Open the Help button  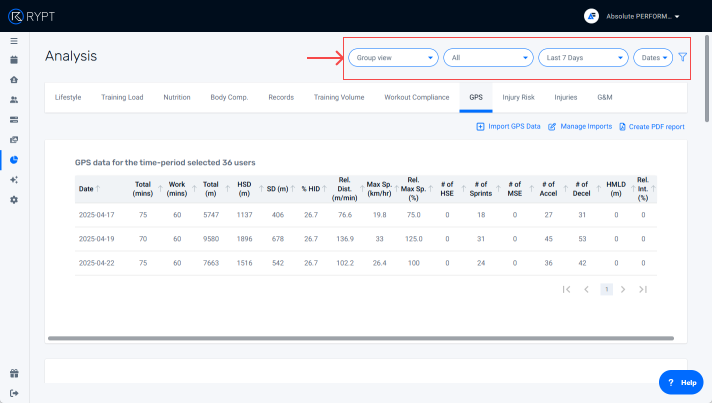(x=681, y=383)
